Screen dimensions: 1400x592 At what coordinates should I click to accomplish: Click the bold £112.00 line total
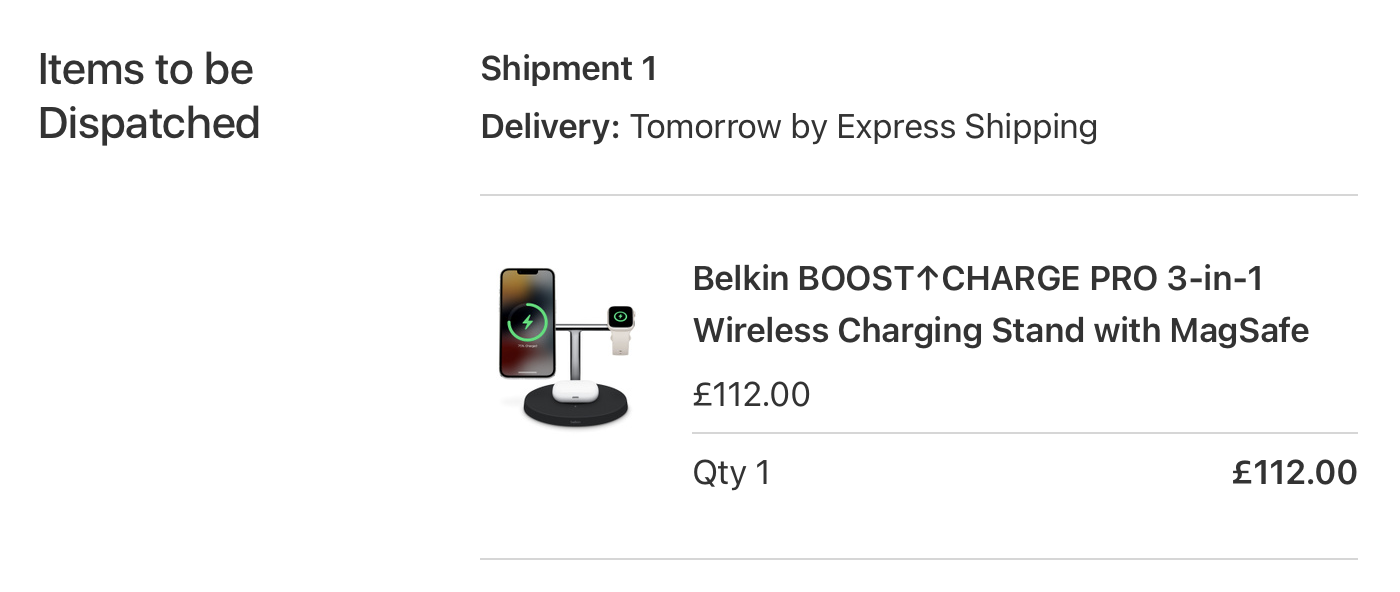tap(1294, 472)
